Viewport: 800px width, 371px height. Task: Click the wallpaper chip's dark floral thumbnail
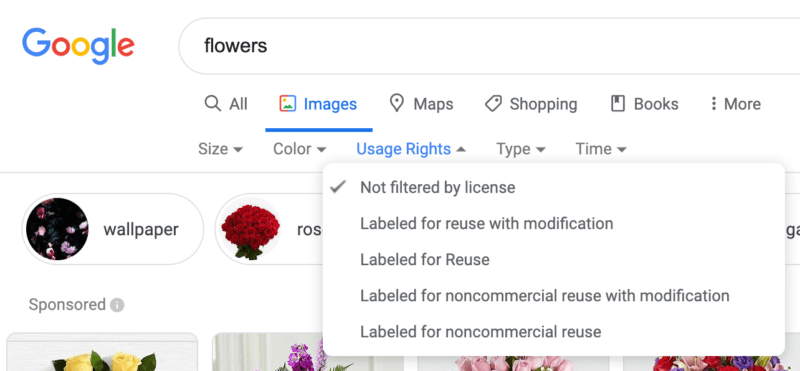tap(57, 229)
